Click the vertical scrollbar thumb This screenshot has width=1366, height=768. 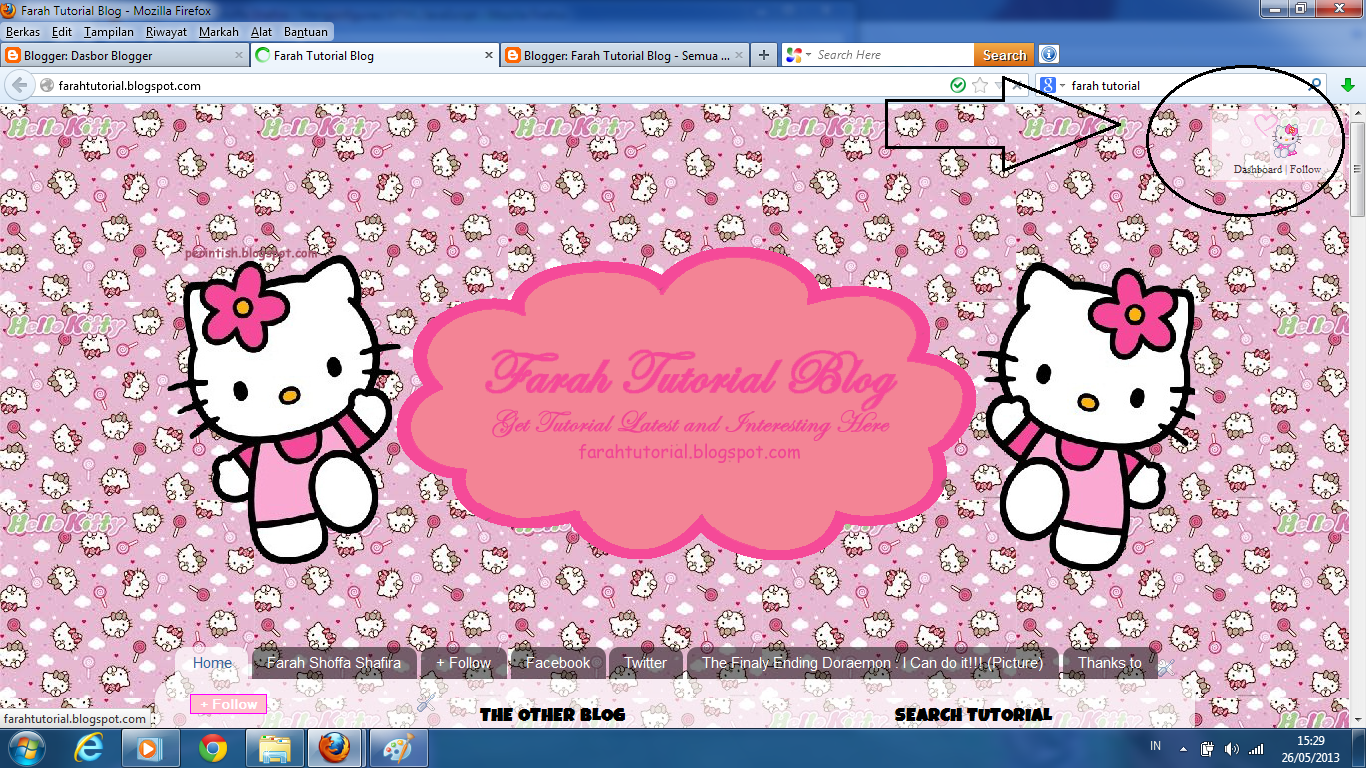(x=1357, y=168)
